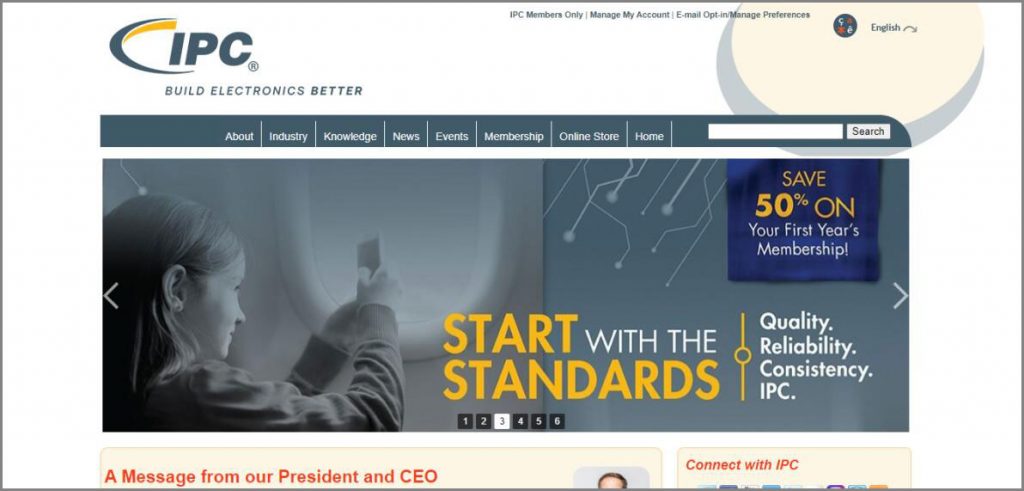Show carousel slide 6
This screenshot has height=491, width=1024.
coord(556,421)
